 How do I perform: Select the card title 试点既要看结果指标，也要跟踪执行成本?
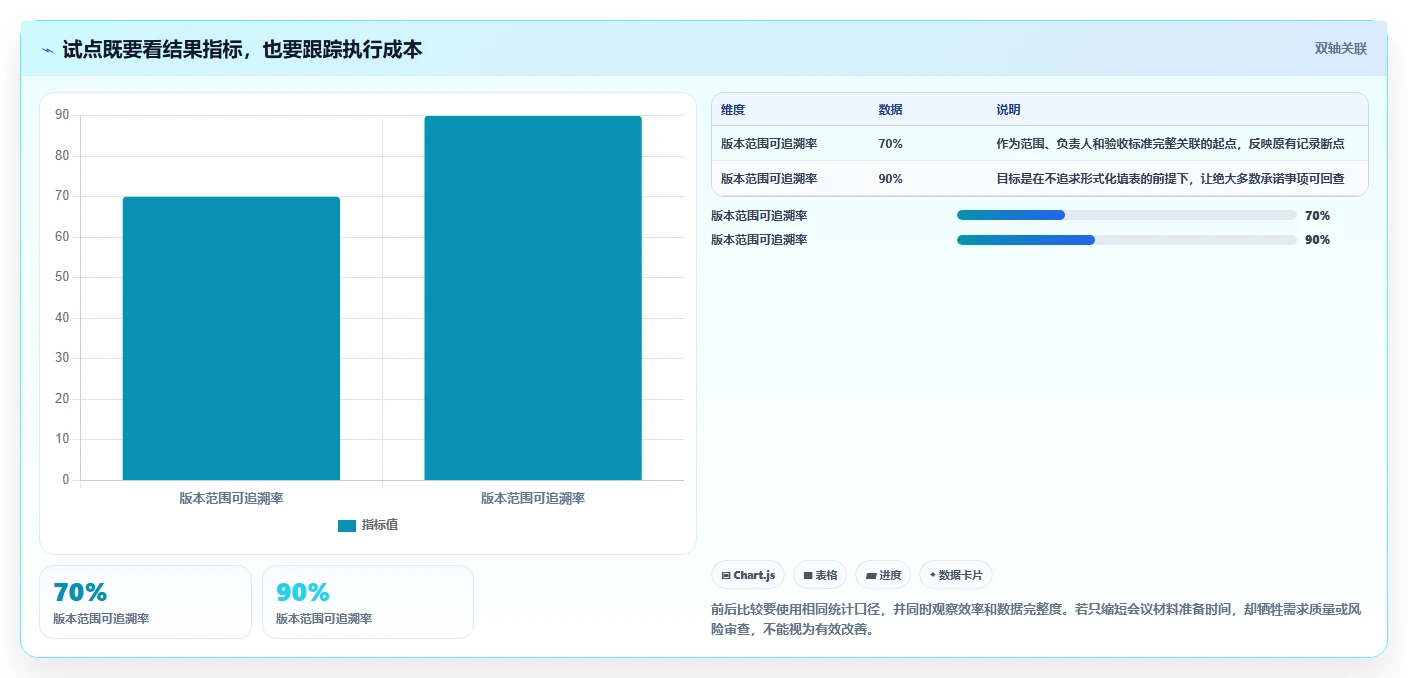point(242,49)
